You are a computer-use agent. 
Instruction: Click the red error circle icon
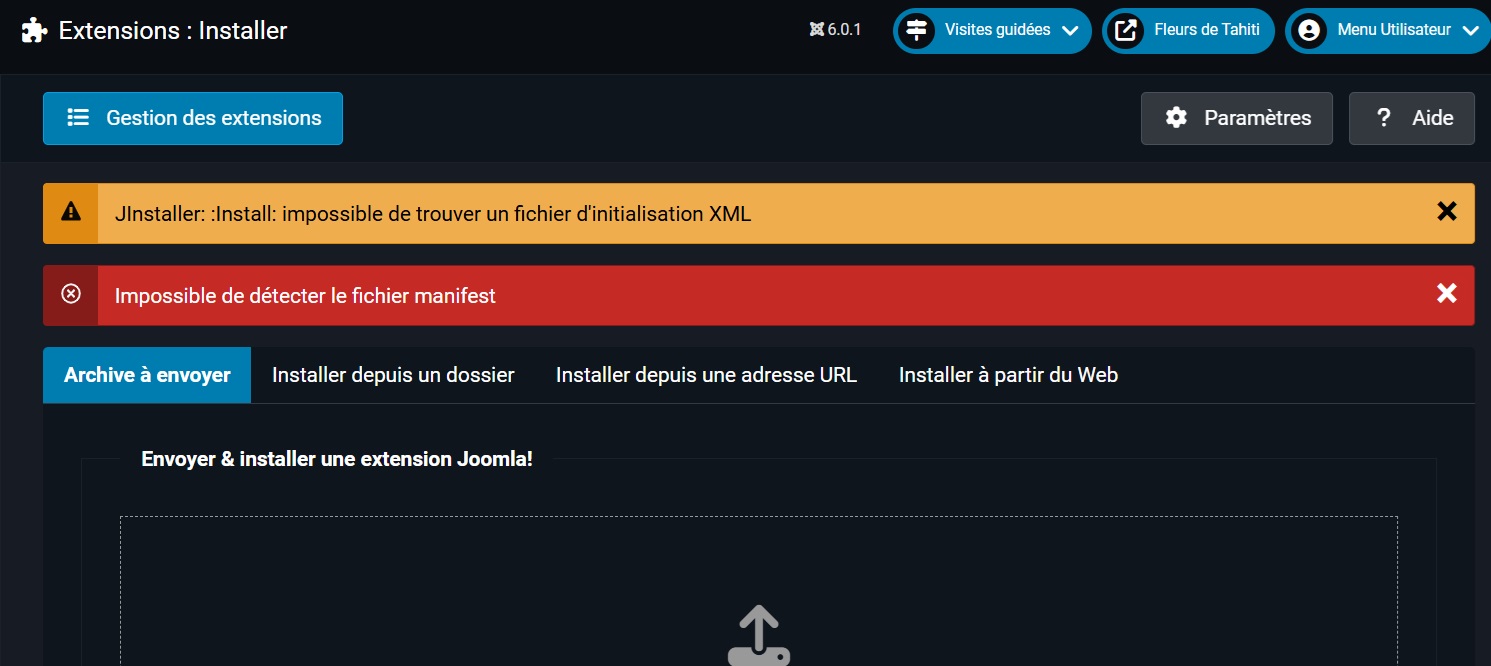pos(71,294)
